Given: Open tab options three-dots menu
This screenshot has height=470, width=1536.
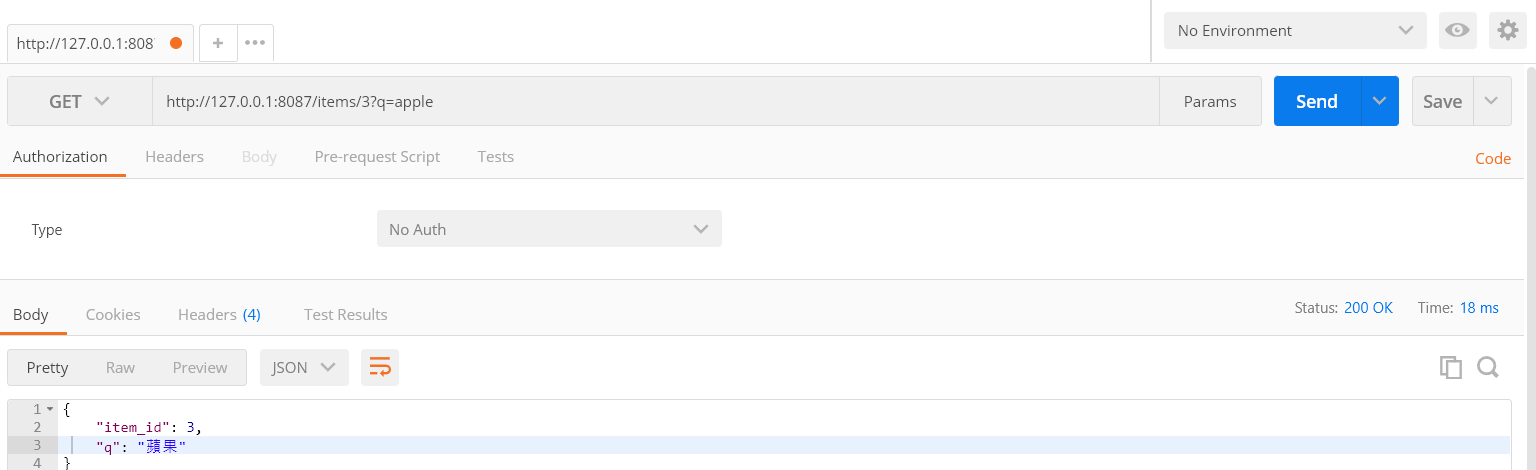Looking at the screenshot, I should 255,43.
